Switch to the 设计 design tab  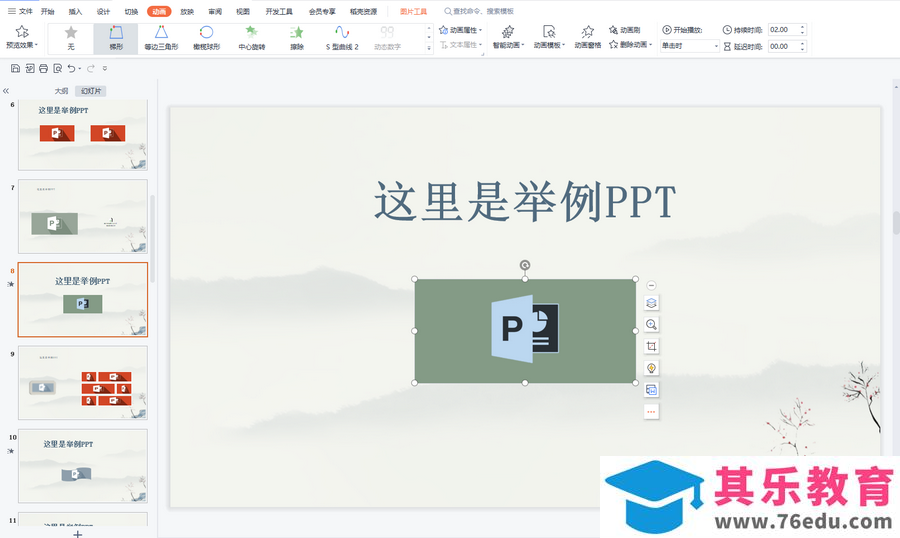click(103, 11)
